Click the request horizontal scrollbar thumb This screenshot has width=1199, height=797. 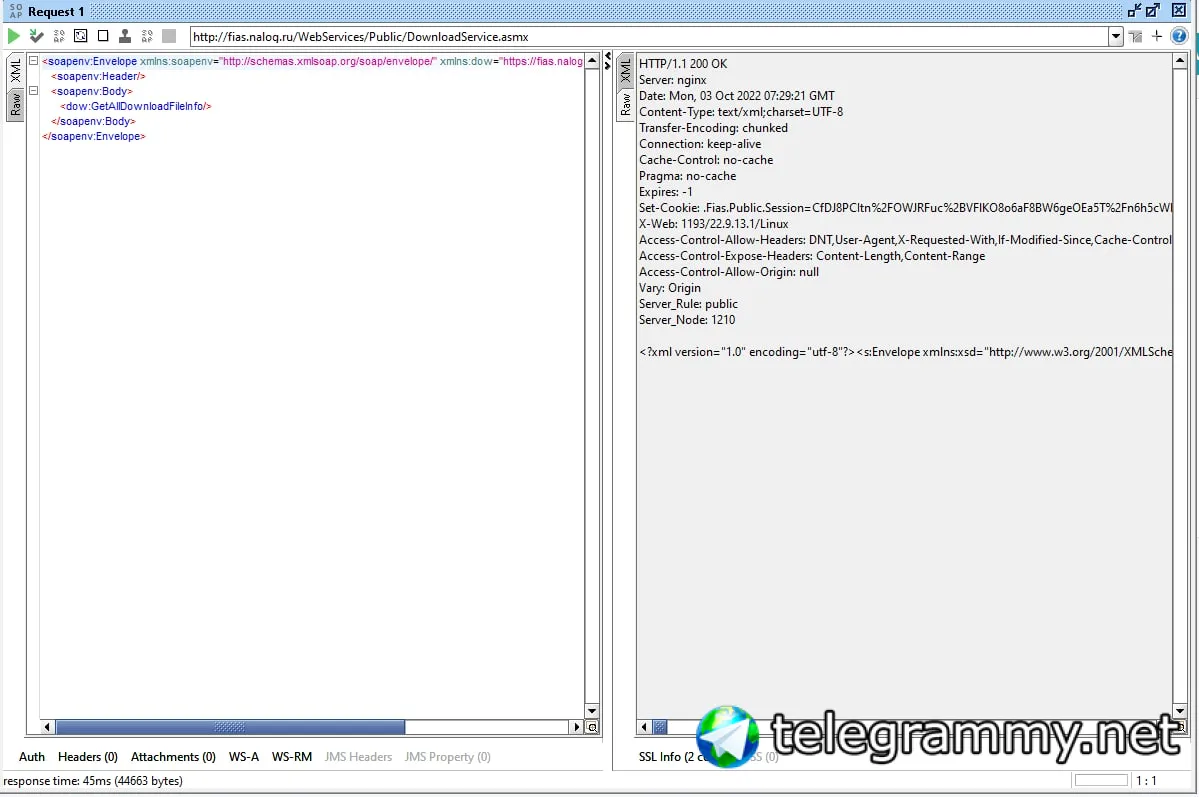pyautogui.click(x=230, y=727)
